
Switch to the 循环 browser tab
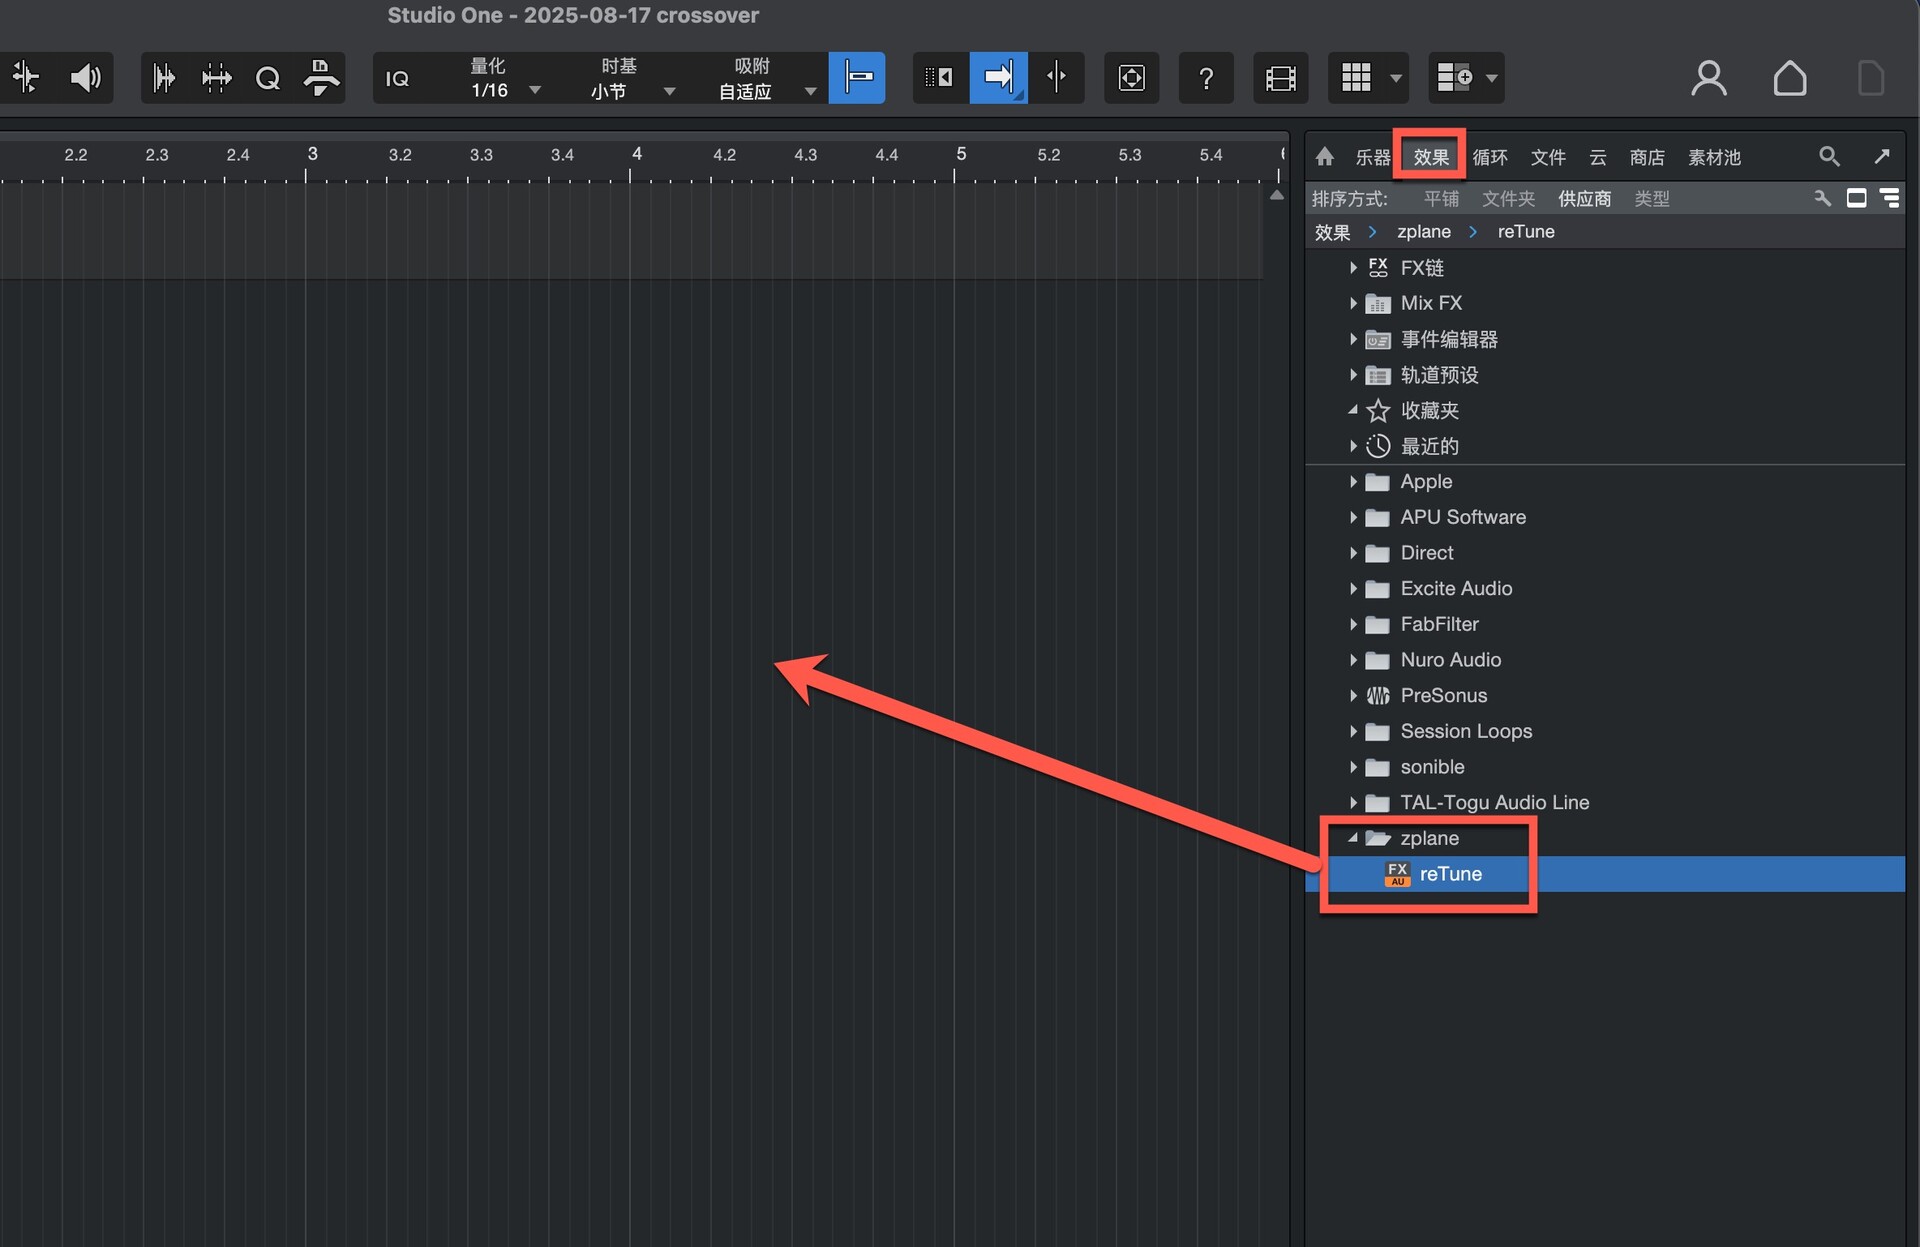[1490, 157]
